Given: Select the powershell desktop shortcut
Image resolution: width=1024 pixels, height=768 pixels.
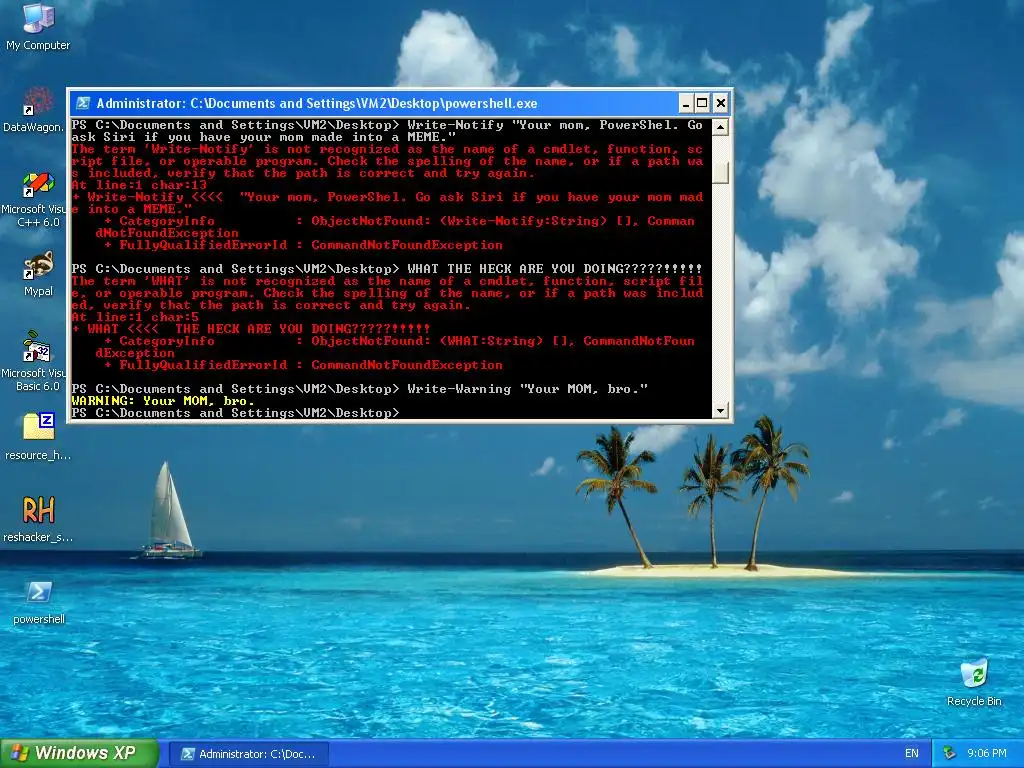Looking at the screenshot, I should coord(39,601).
